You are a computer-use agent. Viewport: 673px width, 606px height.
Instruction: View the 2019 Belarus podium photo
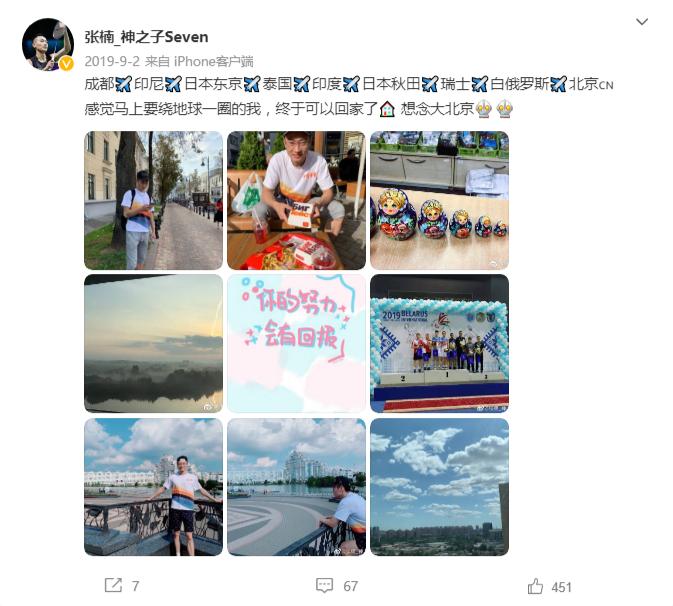(x=439, y=343)
